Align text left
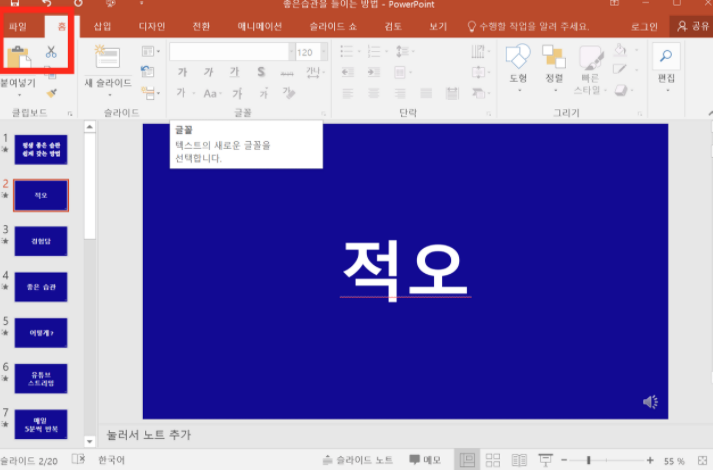The height and width of the screenshot is (470, 713). coord(347,93)
